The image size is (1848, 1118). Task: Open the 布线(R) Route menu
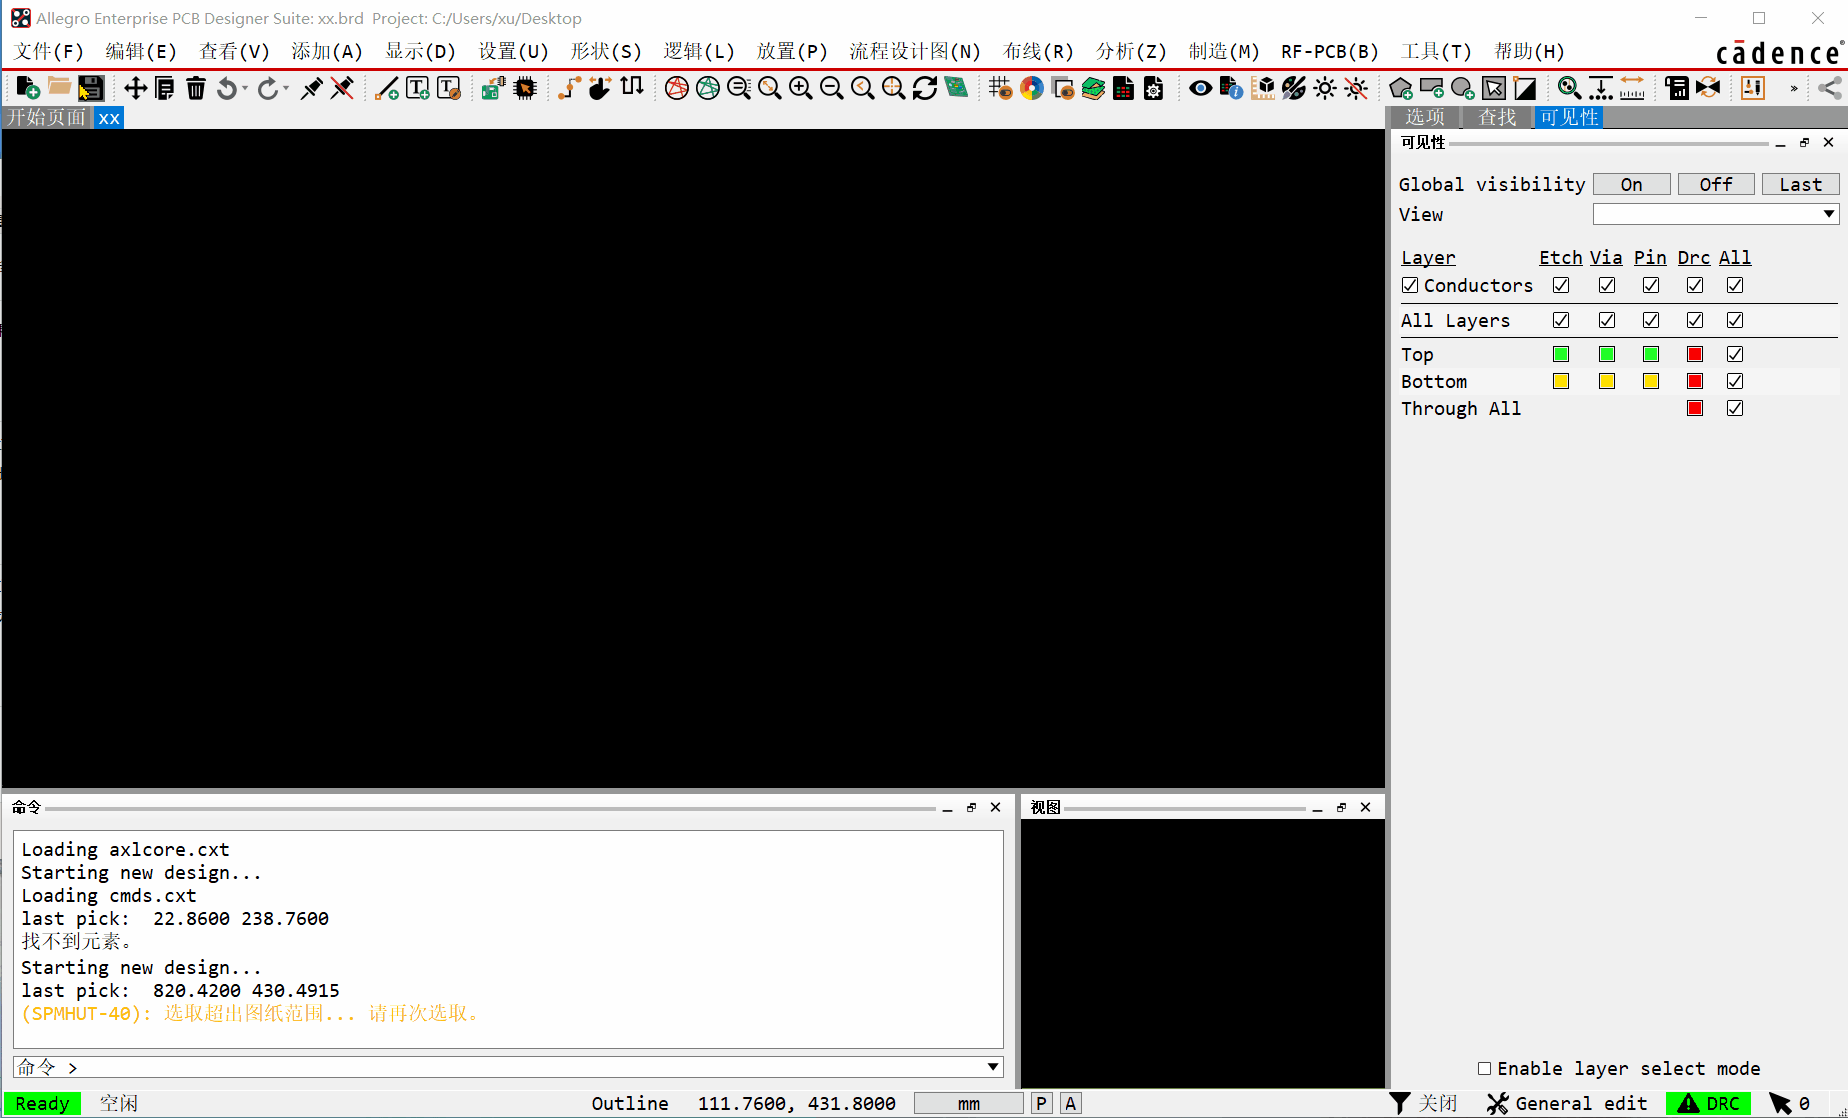[1037, 52]
